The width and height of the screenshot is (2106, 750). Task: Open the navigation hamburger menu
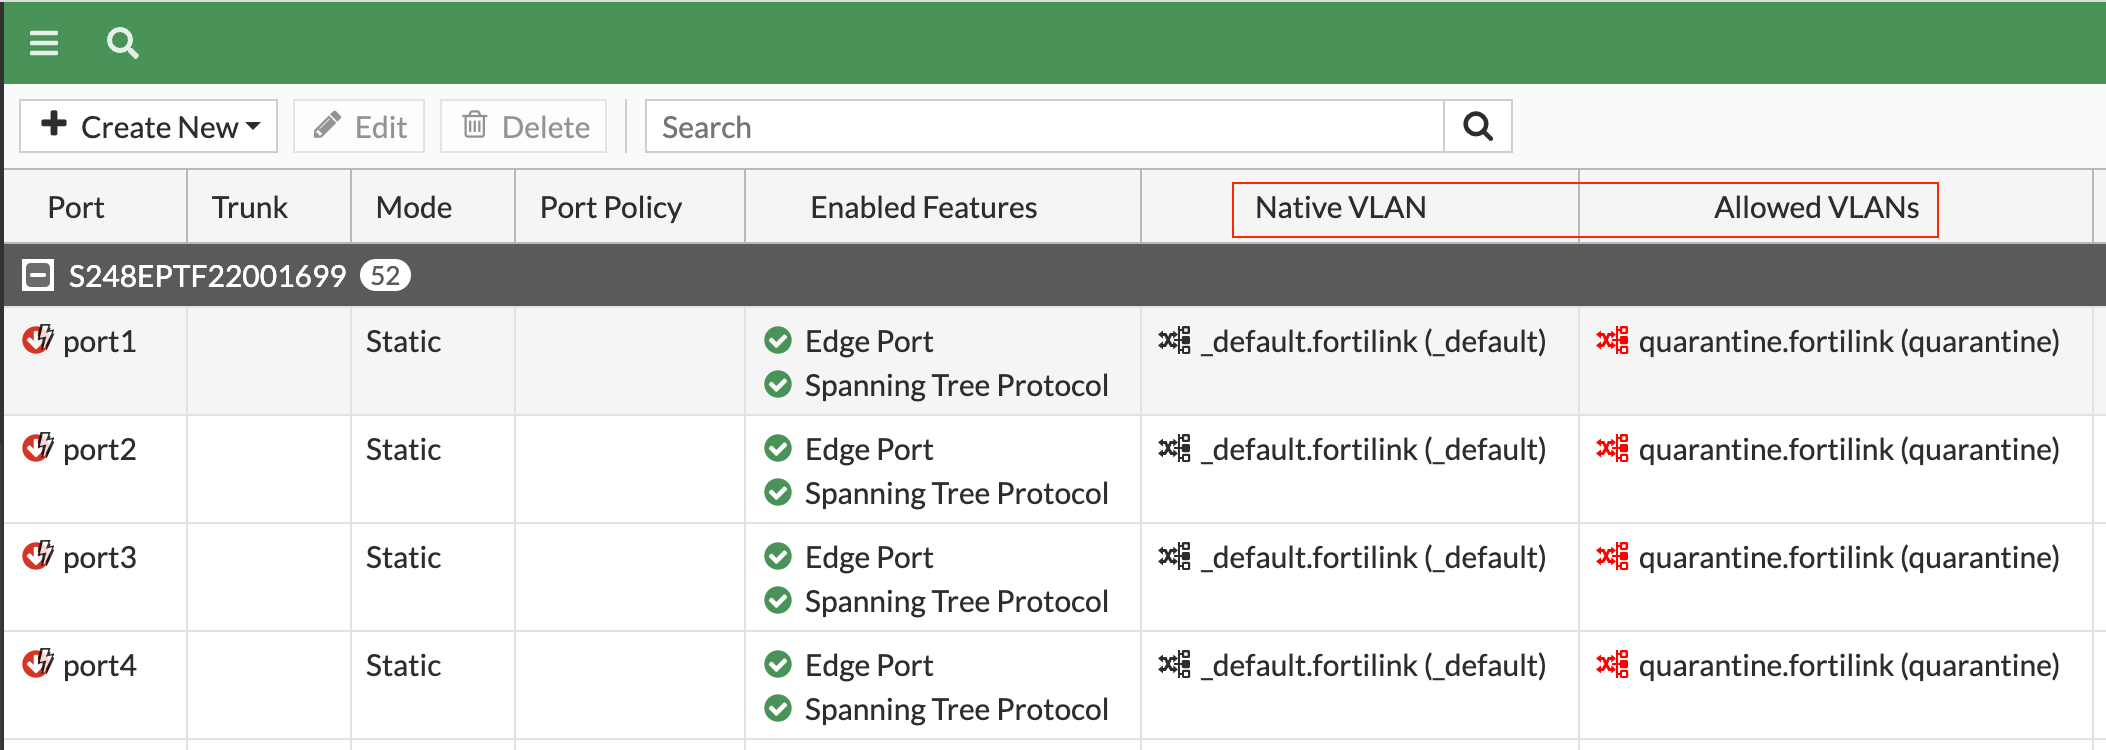pyautogui.click(x=43, y=43)
